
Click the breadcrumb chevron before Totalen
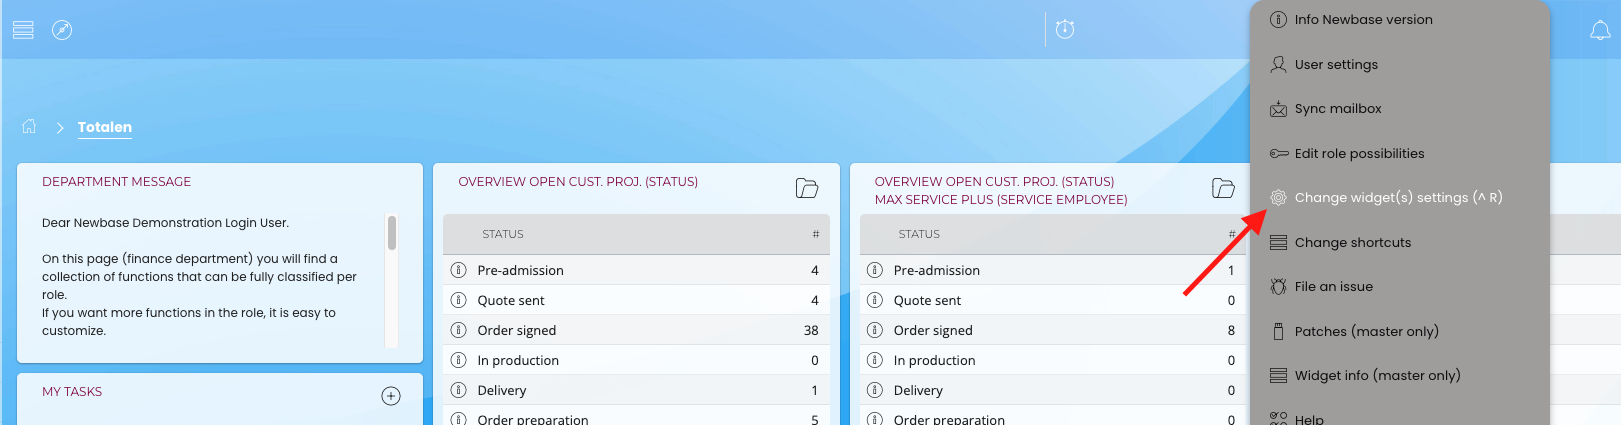[x=60, y=127]
